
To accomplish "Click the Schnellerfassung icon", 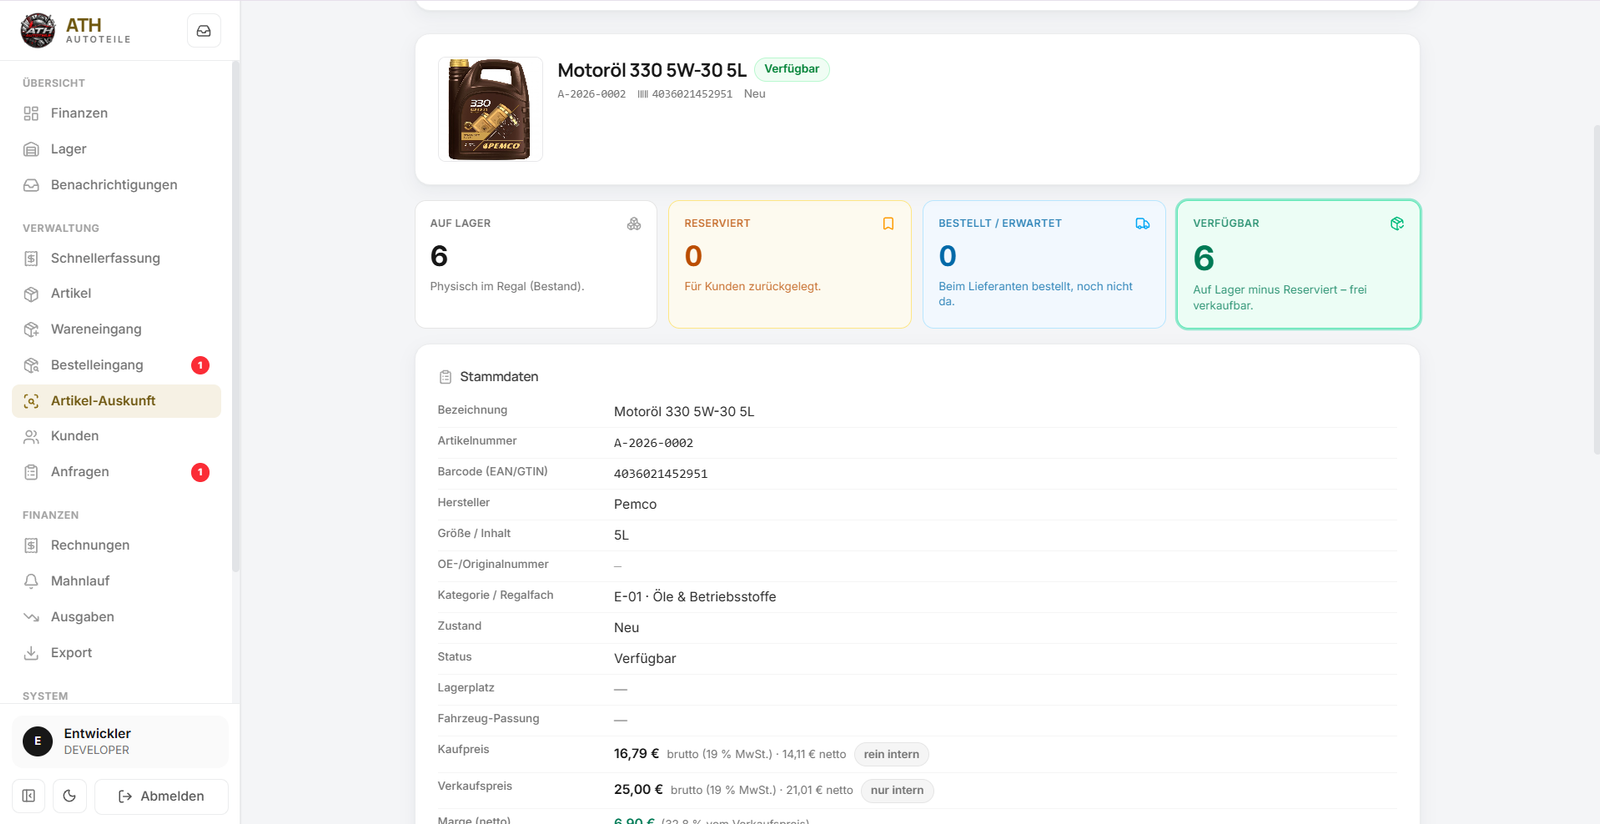I will click(31, 258).
